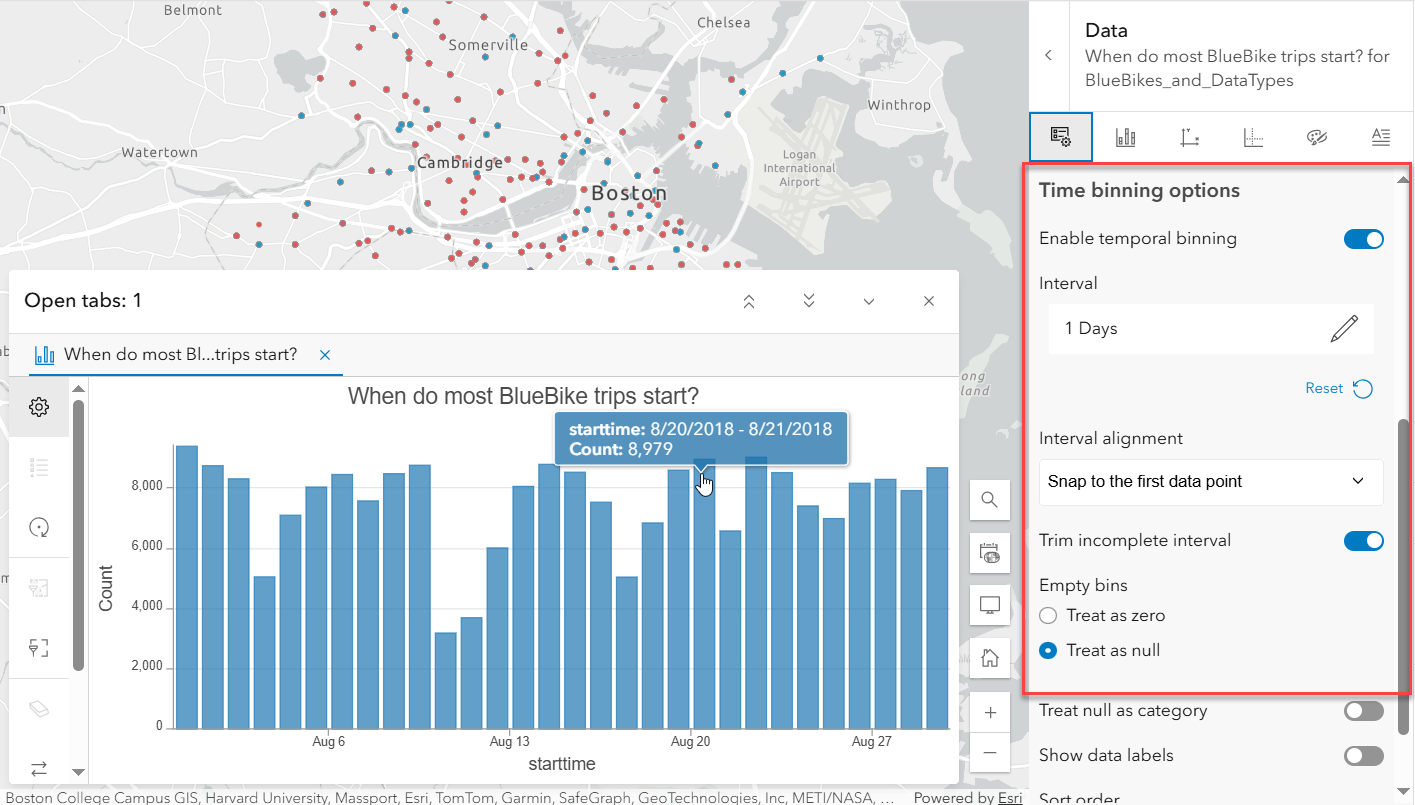Click the 'starttime' x-axis label
This screenshot has width=1415, height=805.
(x=562, y=764)
